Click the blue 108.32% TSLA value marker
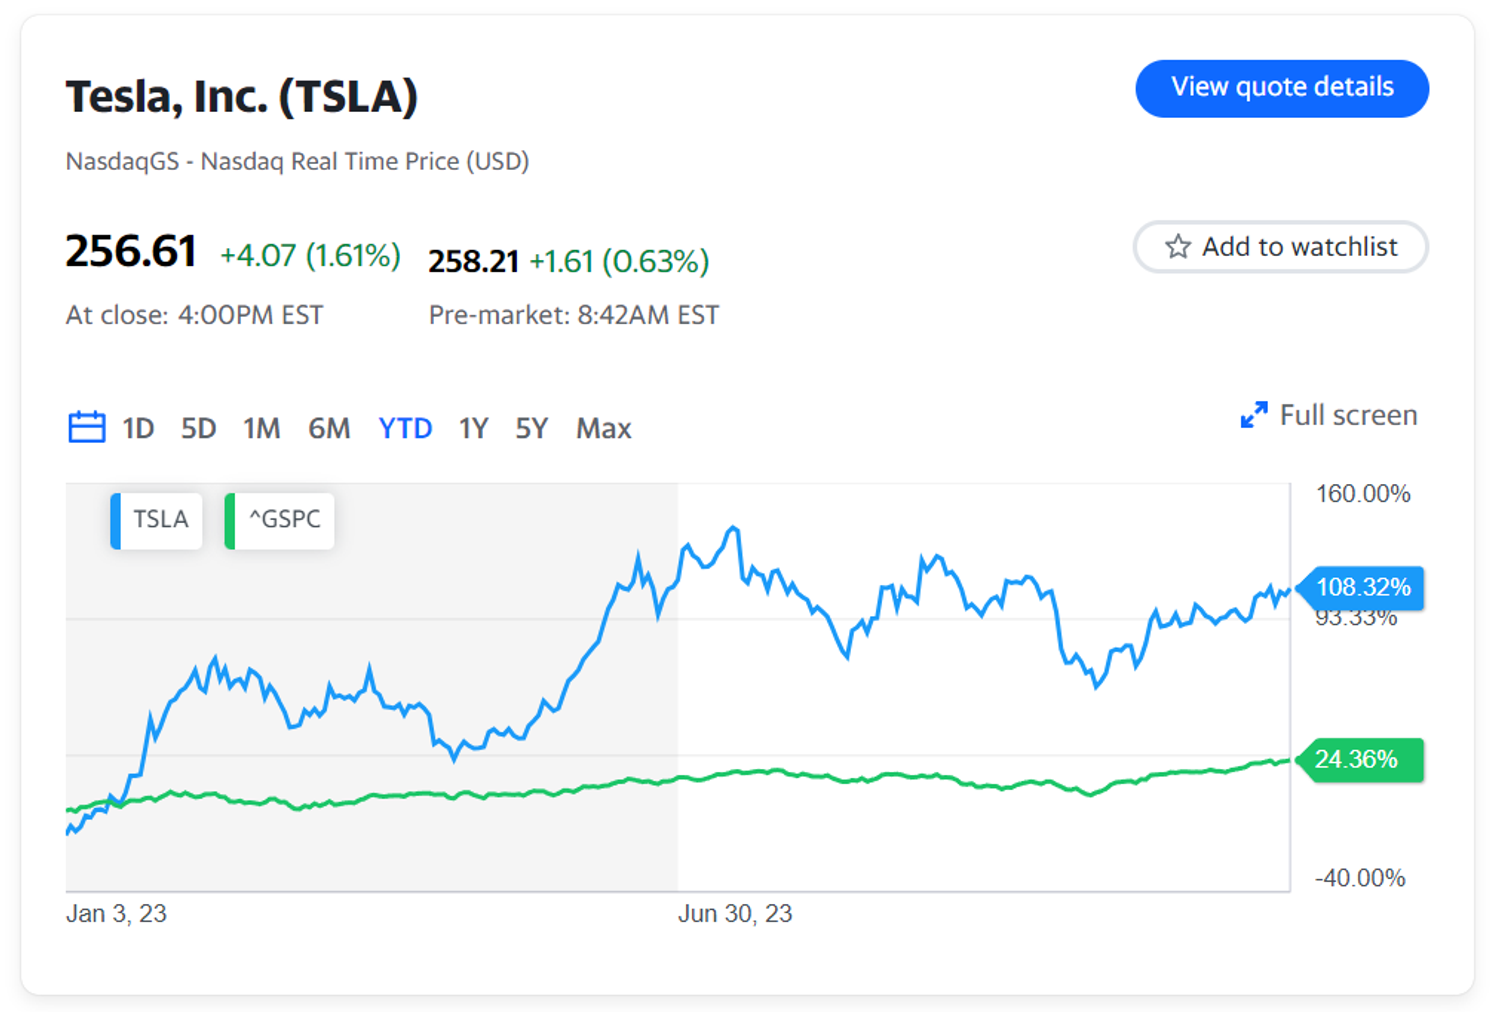The width and height of the screenshot is (1500, 1012). 1360,587
